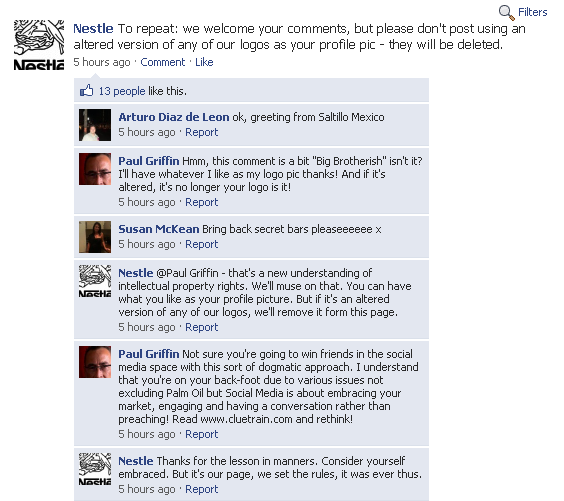Report Paul Griffin's dogmatic approach comment
564x501 pixels.
[x=201, y=434]
